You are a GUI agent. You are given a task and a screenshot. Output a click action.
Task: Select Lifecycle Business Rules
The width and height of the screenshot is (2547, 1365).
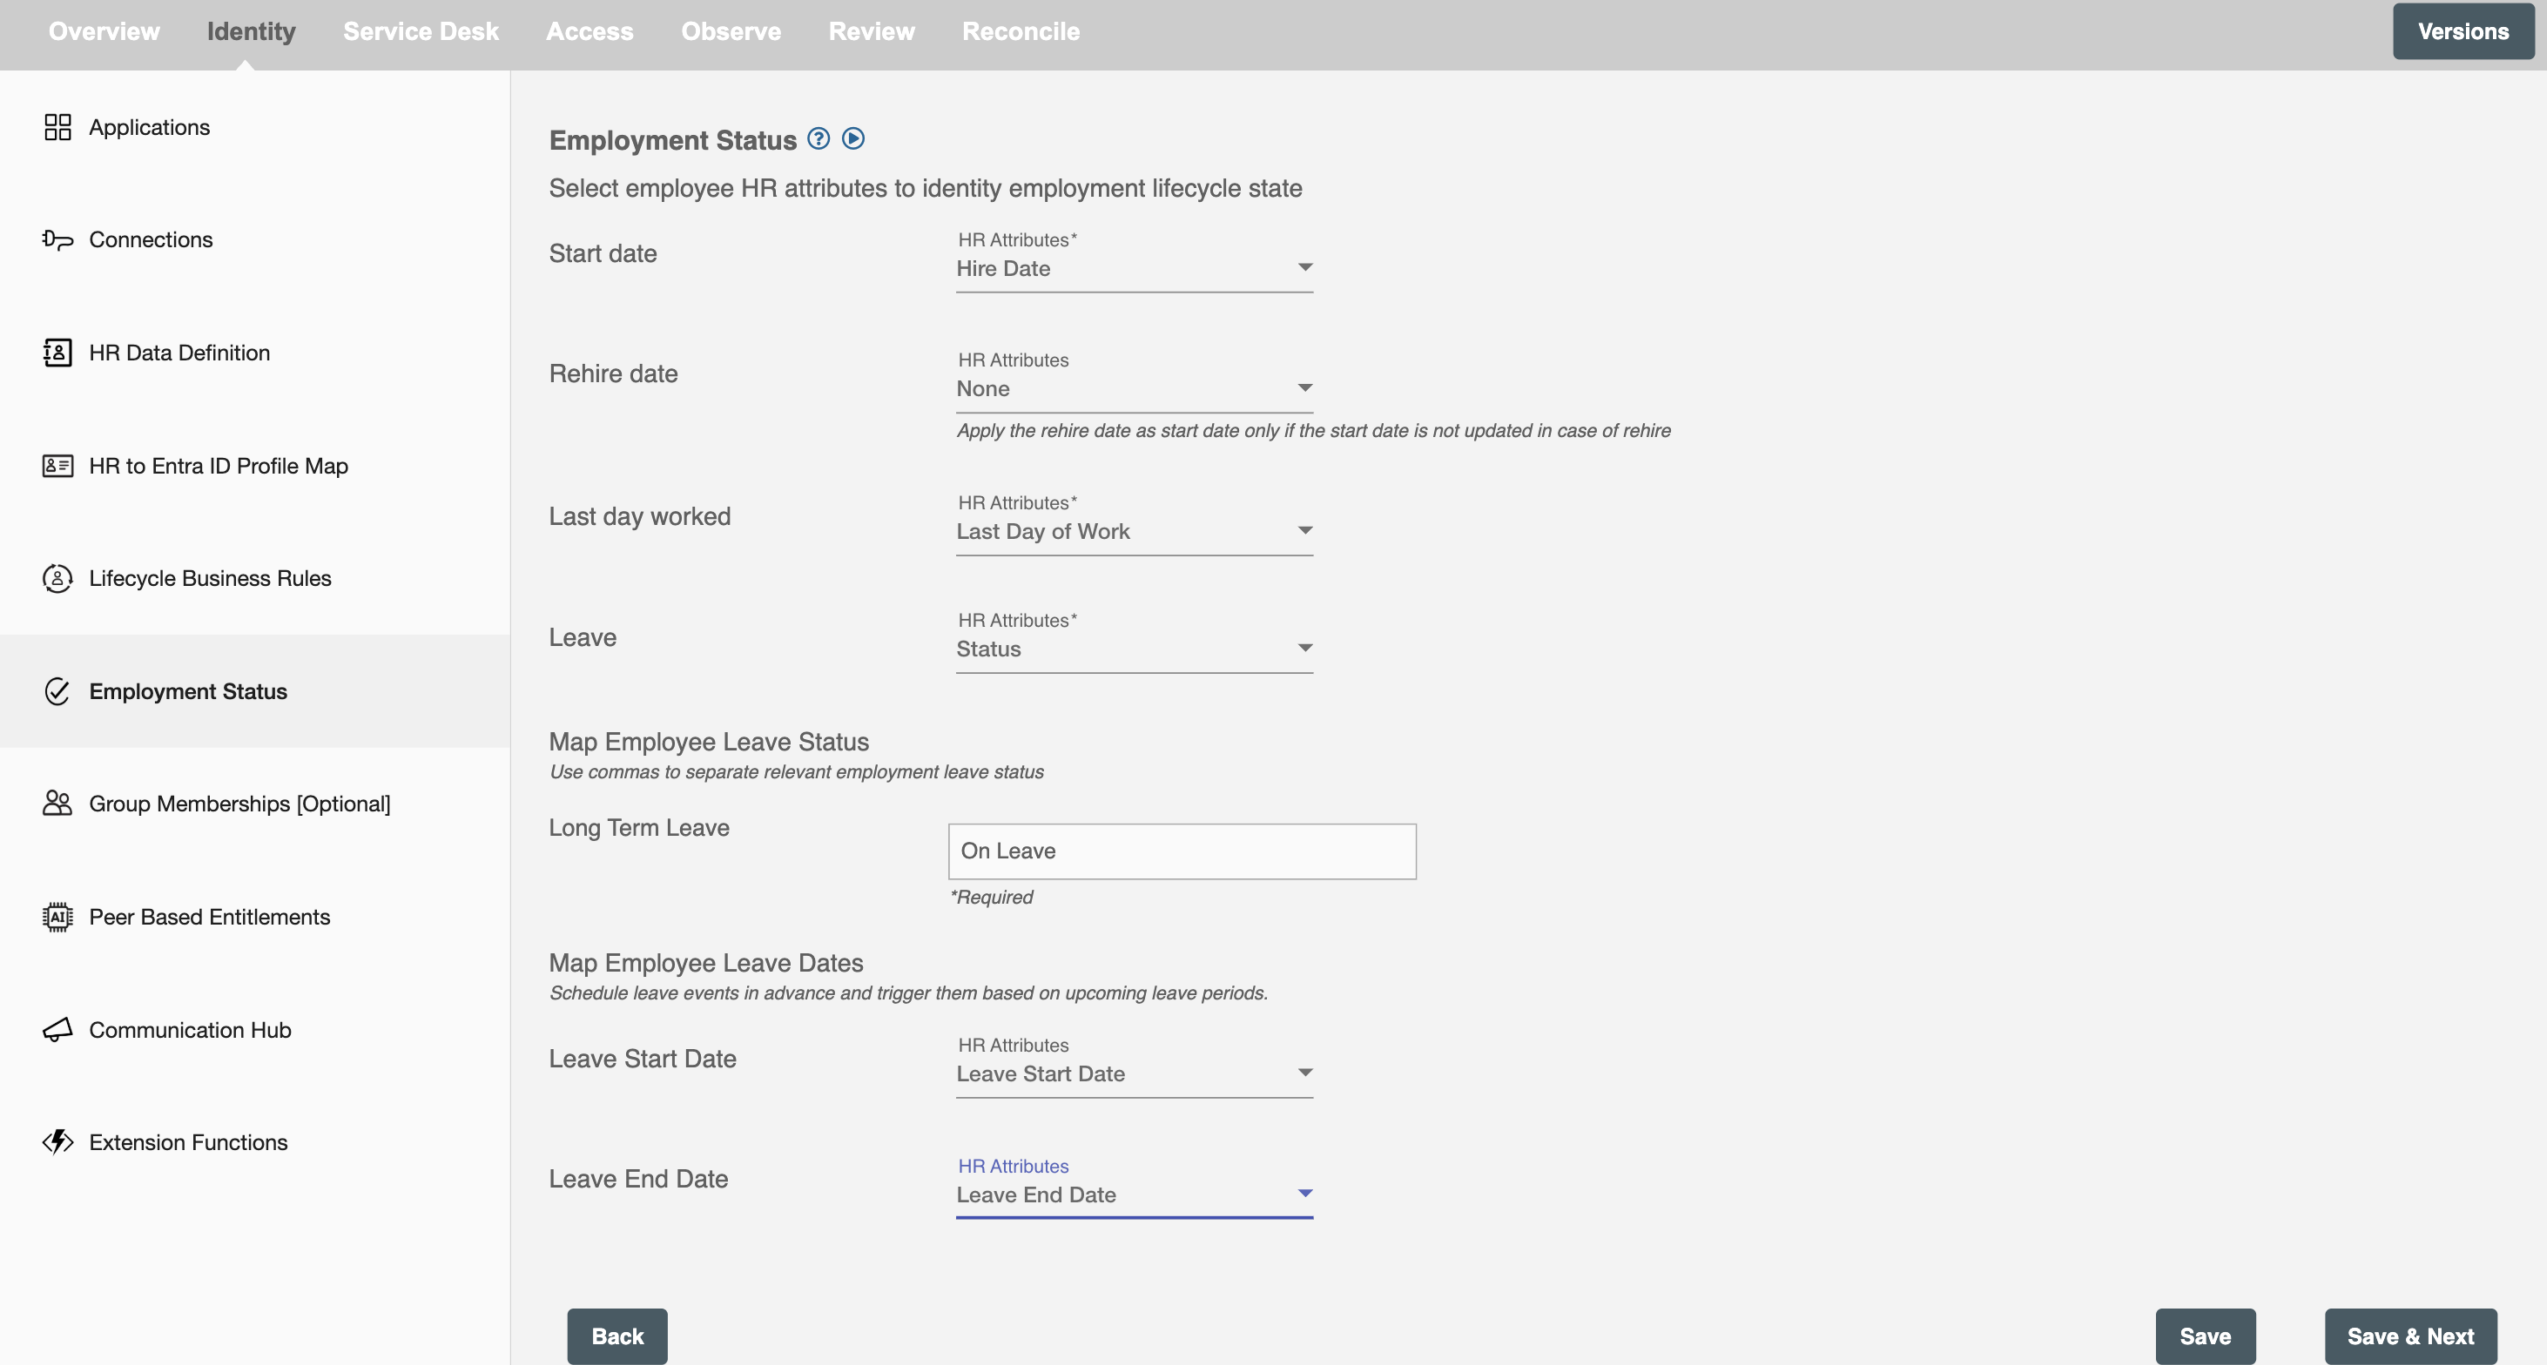[x=255, y=579]
